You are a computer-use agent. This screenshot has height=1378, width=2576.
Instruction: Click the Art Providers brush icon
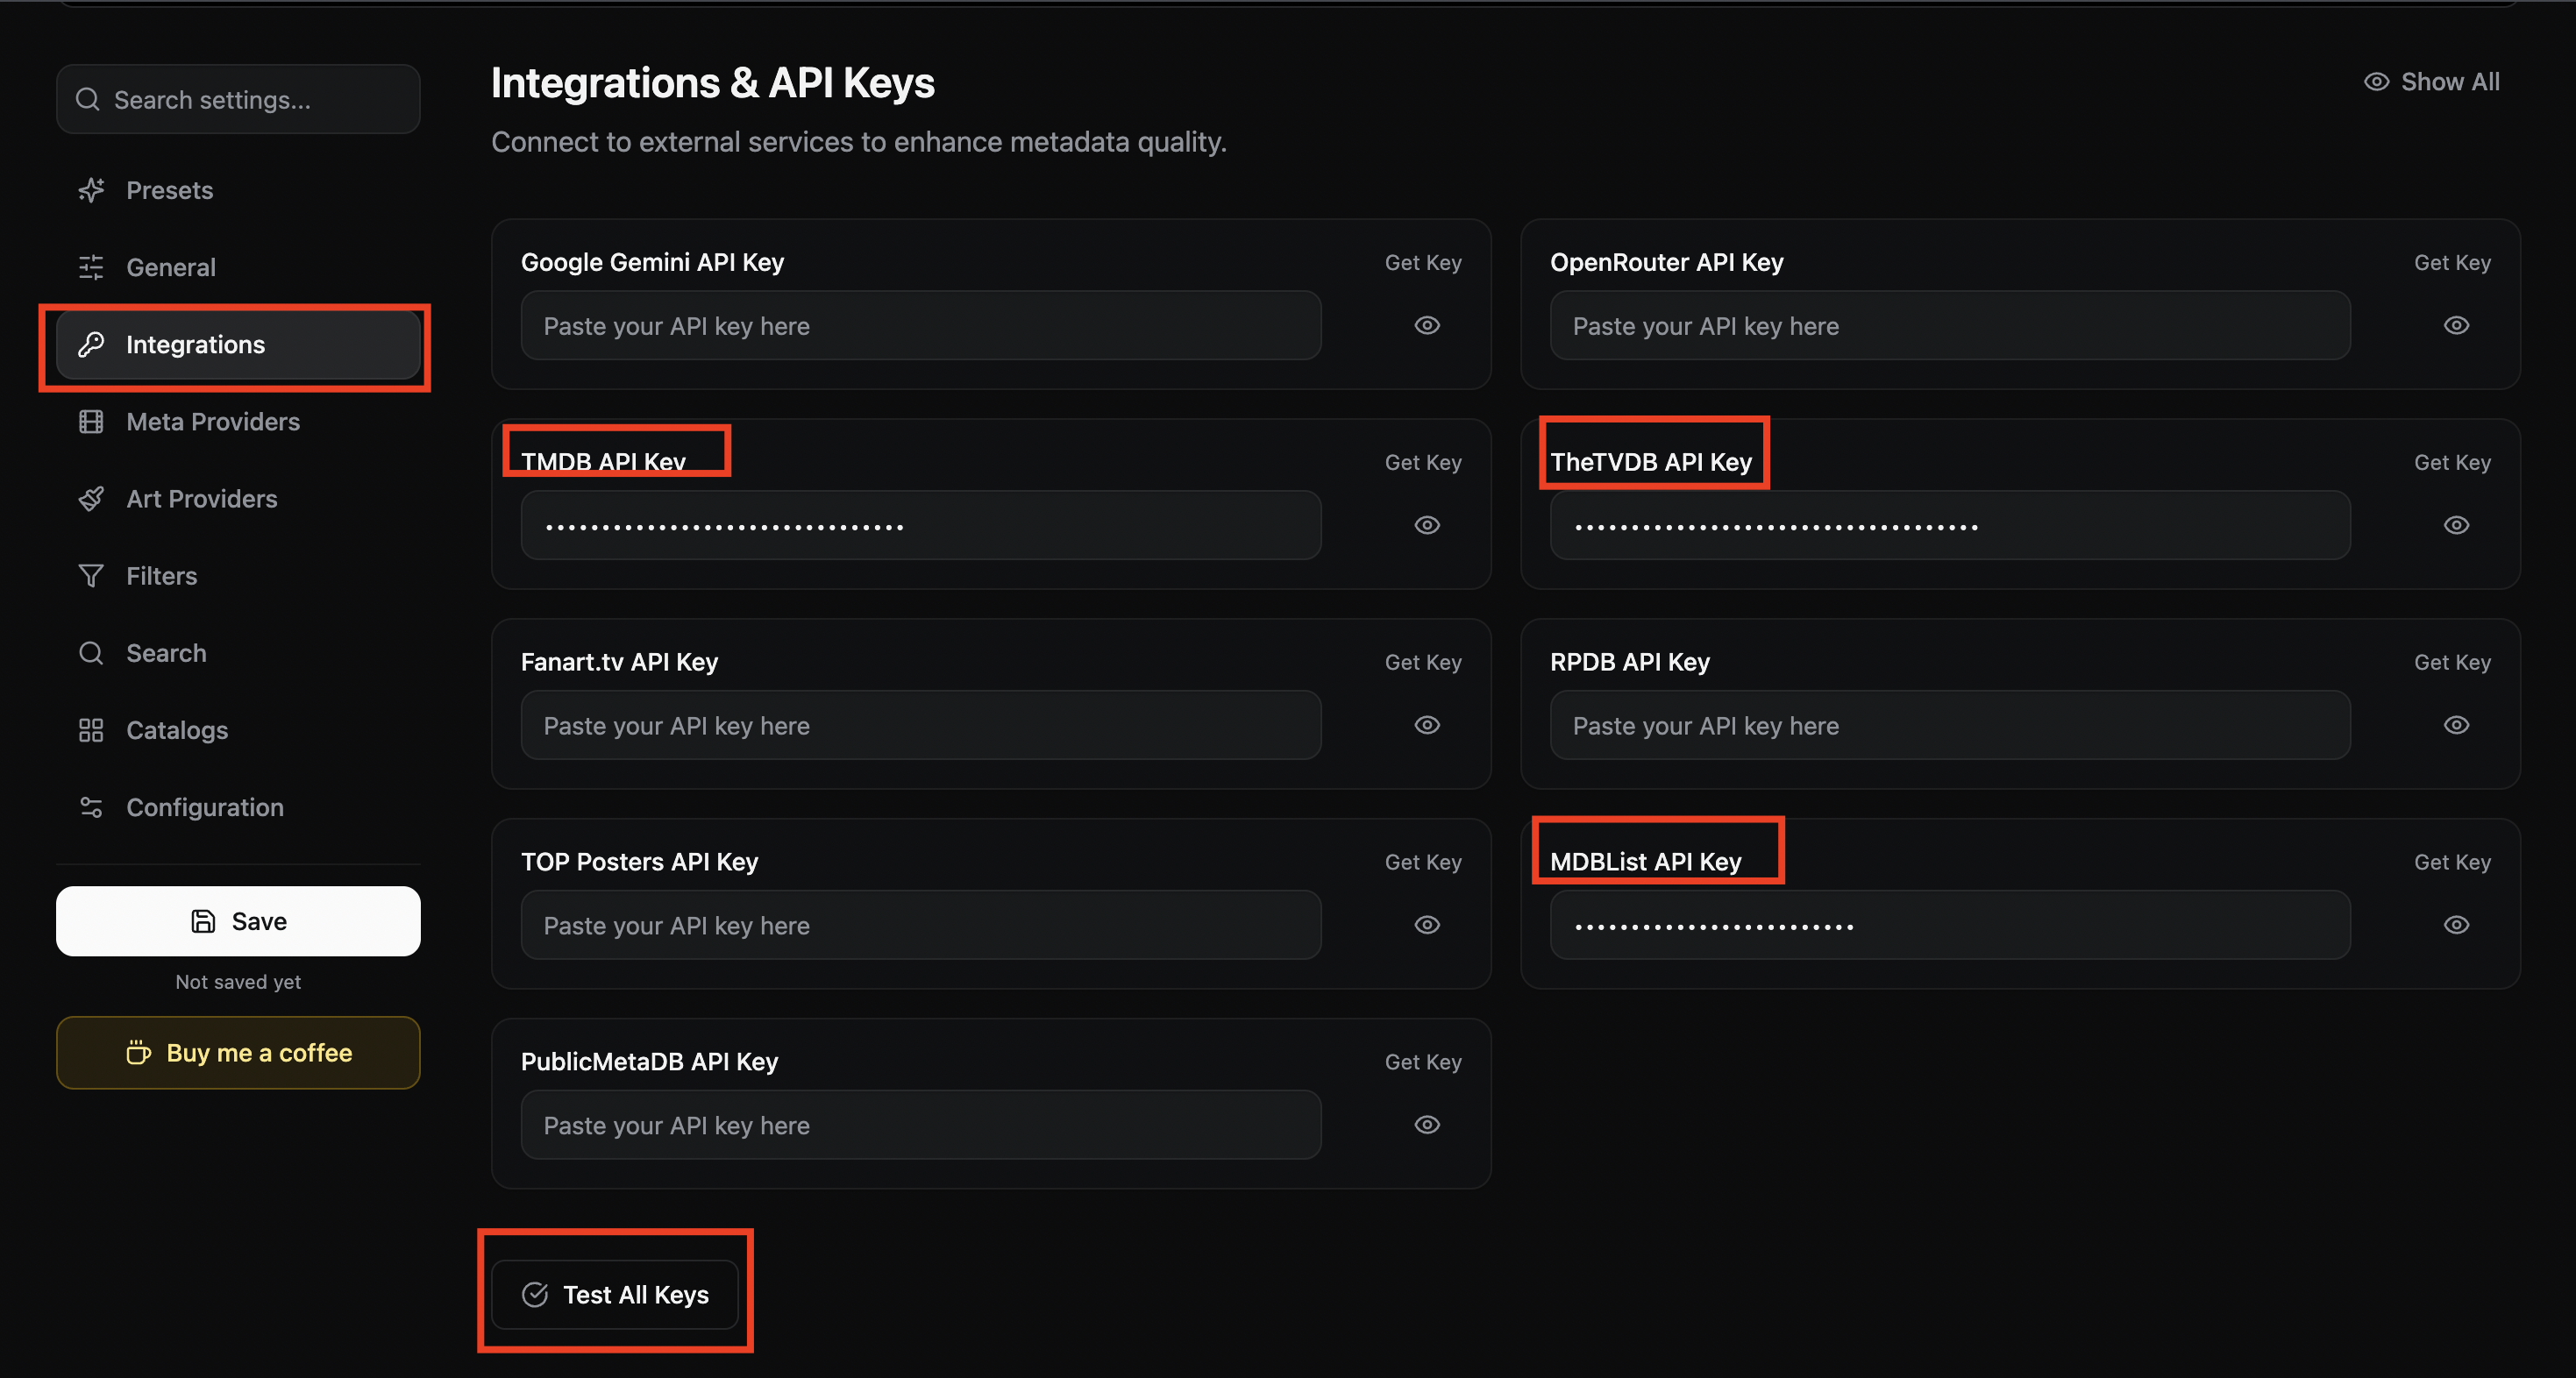pos(91,498)
